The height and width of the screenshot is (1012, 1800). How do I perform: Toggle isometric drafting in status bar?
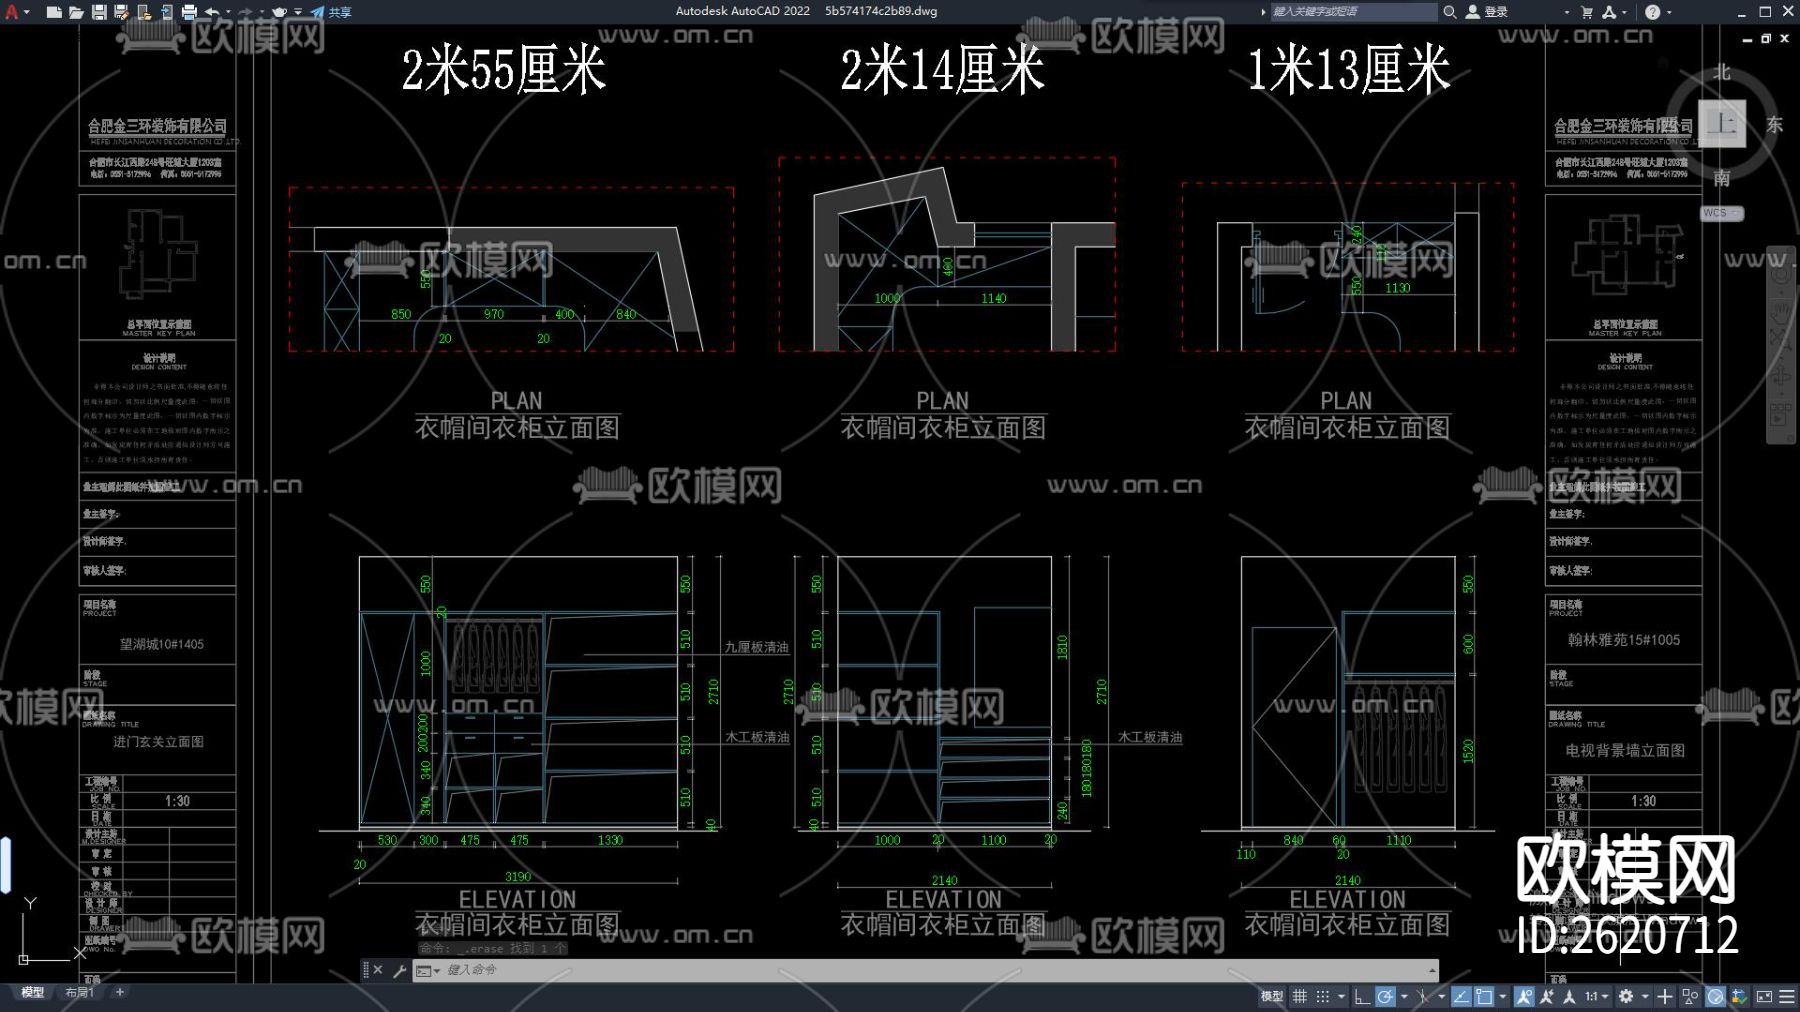pyautogui.click(x=1422, y=997)
